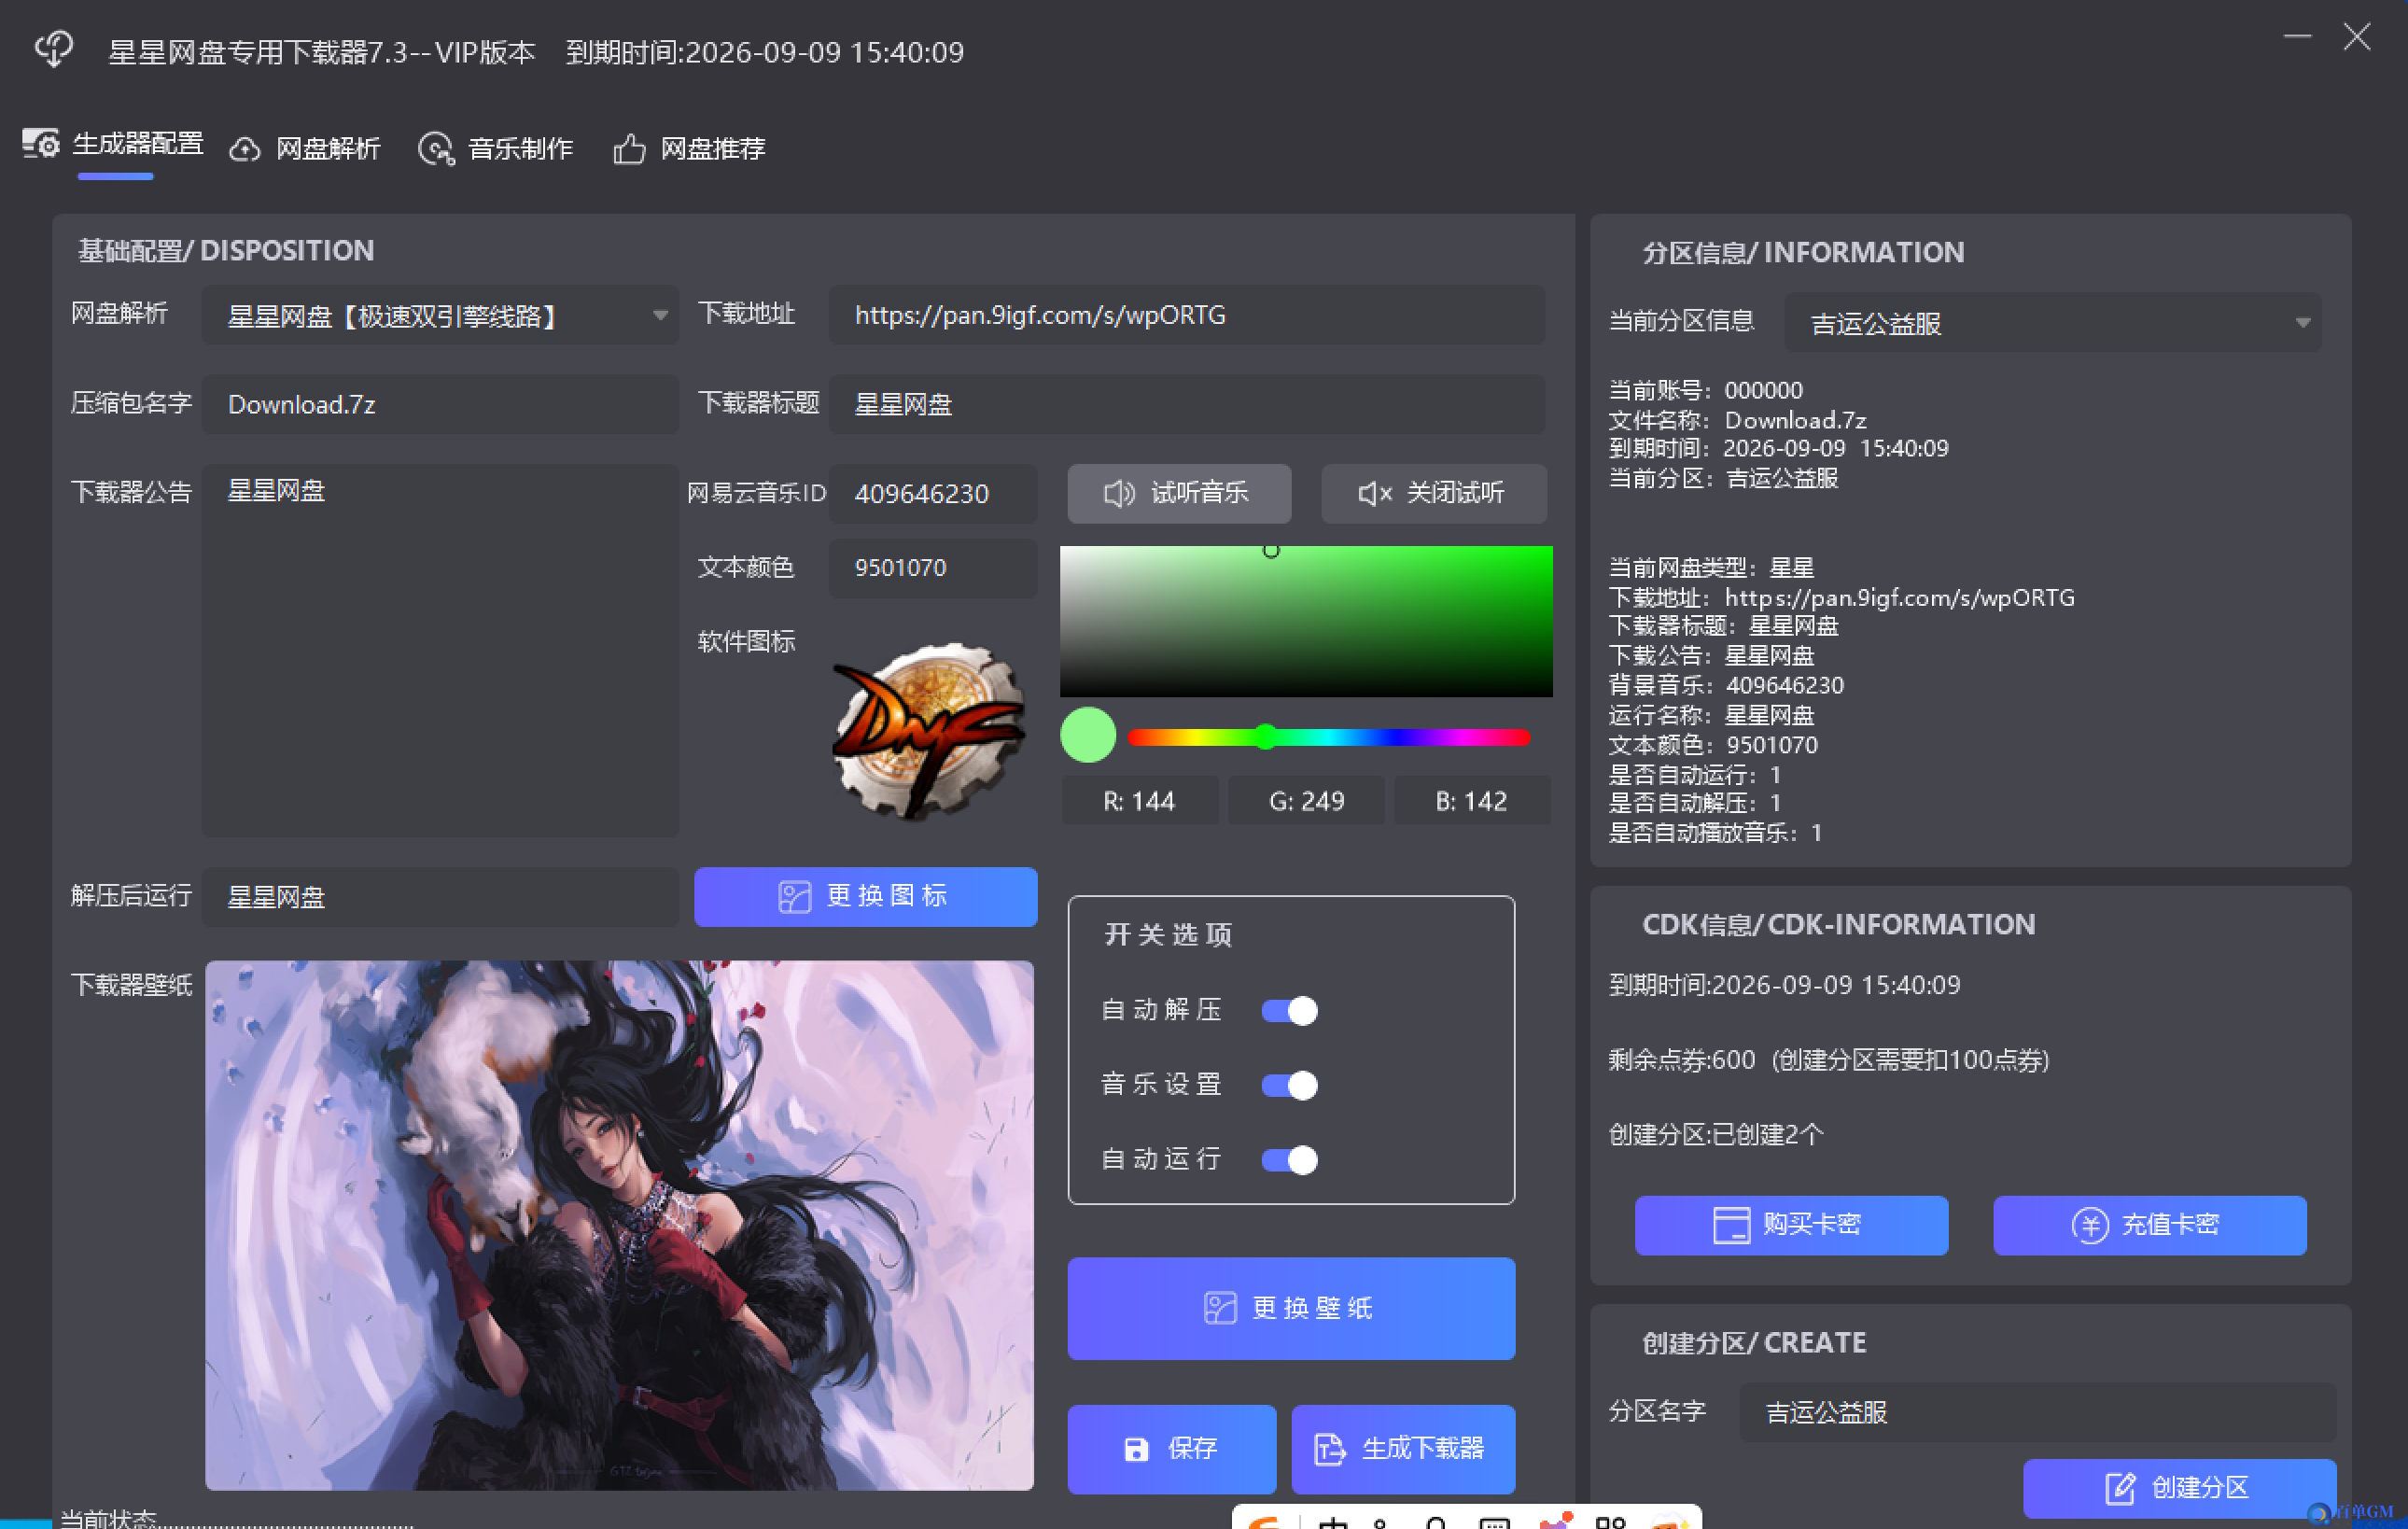Click the 生成下载器 button

1402,1449
